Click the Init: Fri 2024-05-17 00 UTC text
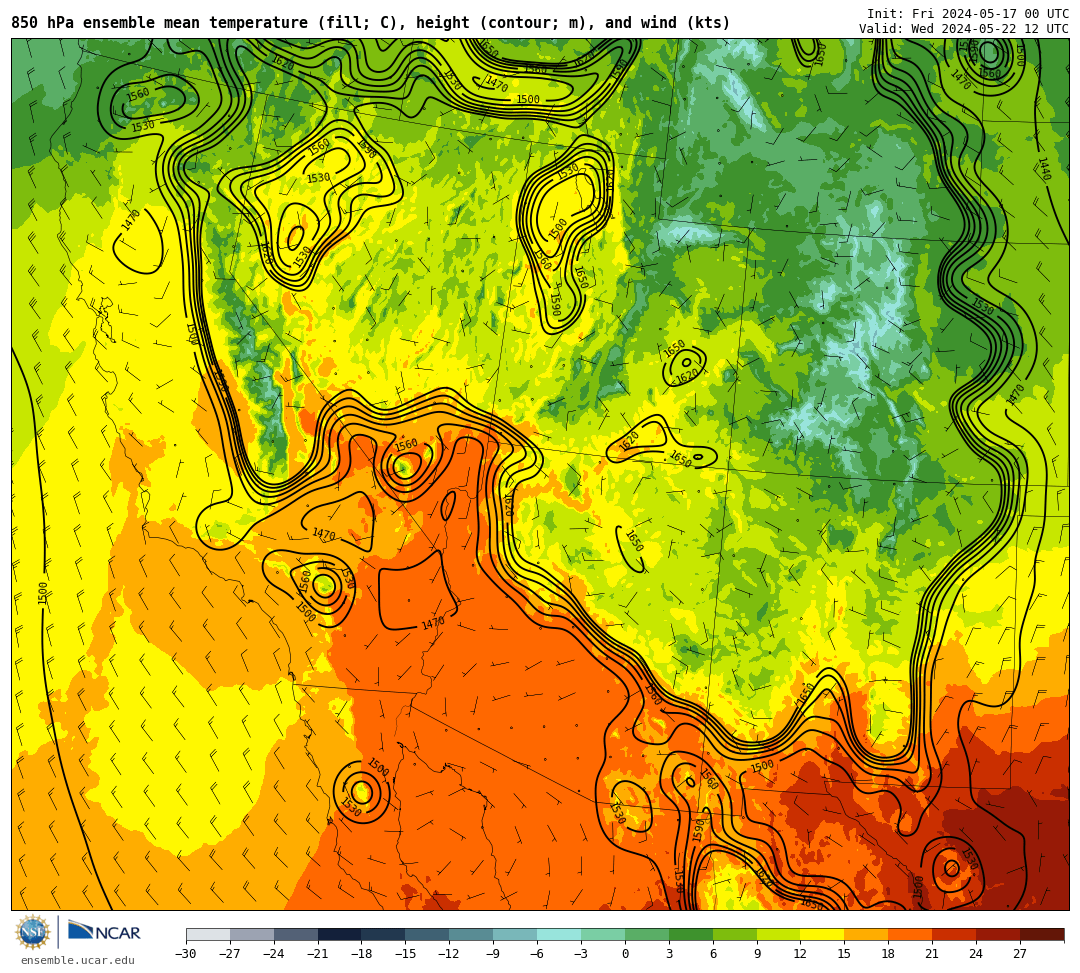The image size is (1080, 973). (x=968, y=14)
